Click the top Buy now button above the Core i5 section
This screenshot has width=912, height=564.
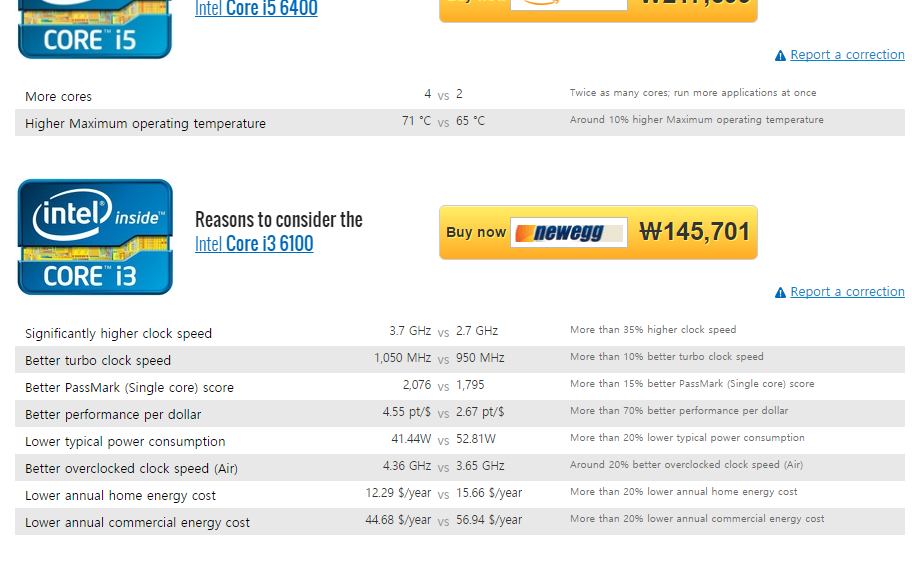(598, 10)
